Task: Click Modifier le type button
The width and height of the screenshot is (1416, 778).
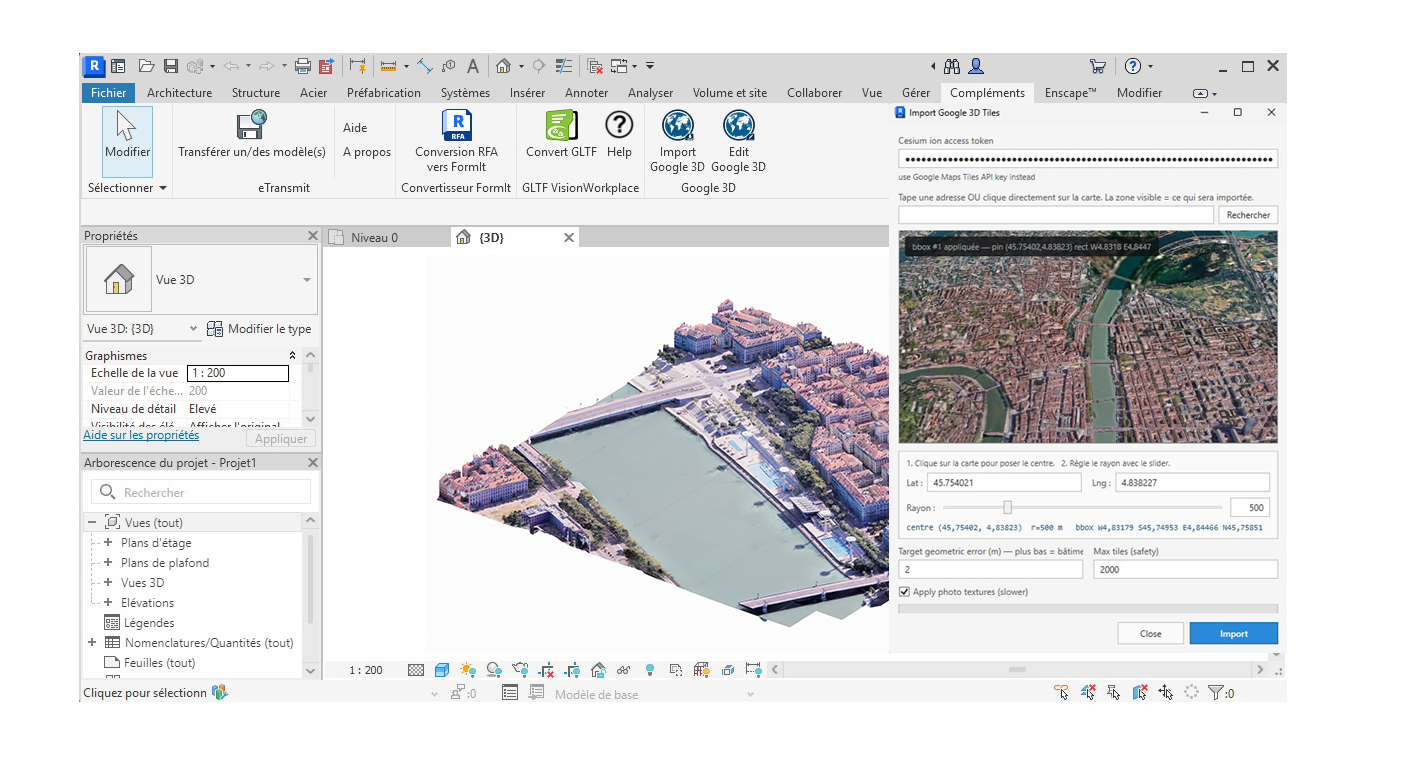Action: (x=259, y=329)
